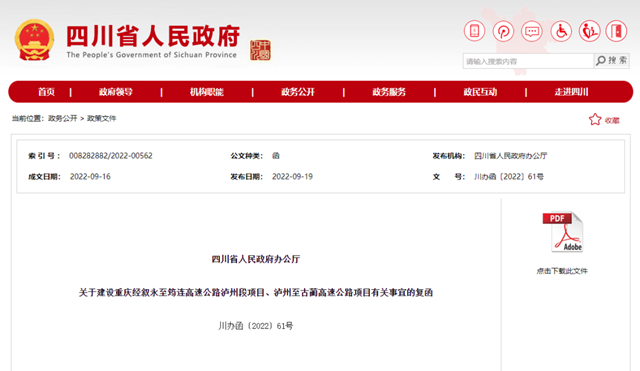Click document number 川办函〔2022〕61号 in info table
The image size is (640, 371).
point(509,176)
